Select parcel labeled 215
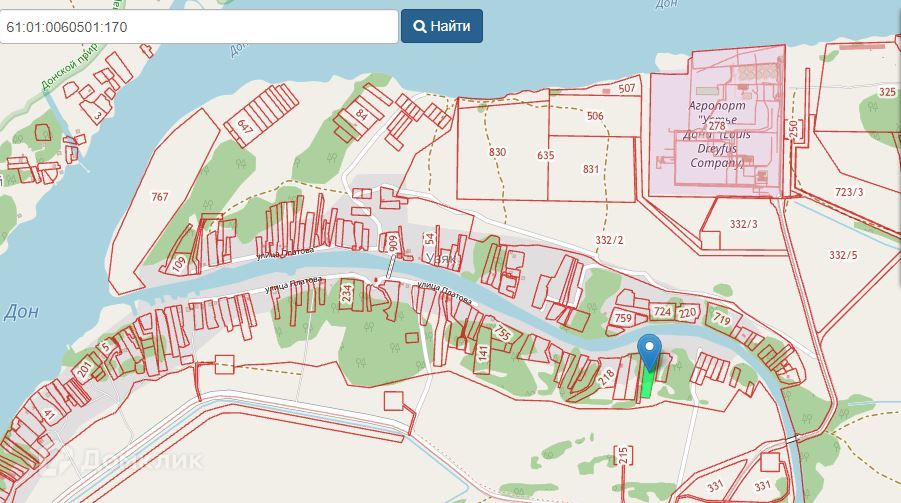Image resolution: width=901 pixels, height=503 pixels. click(x=622, y=456)
